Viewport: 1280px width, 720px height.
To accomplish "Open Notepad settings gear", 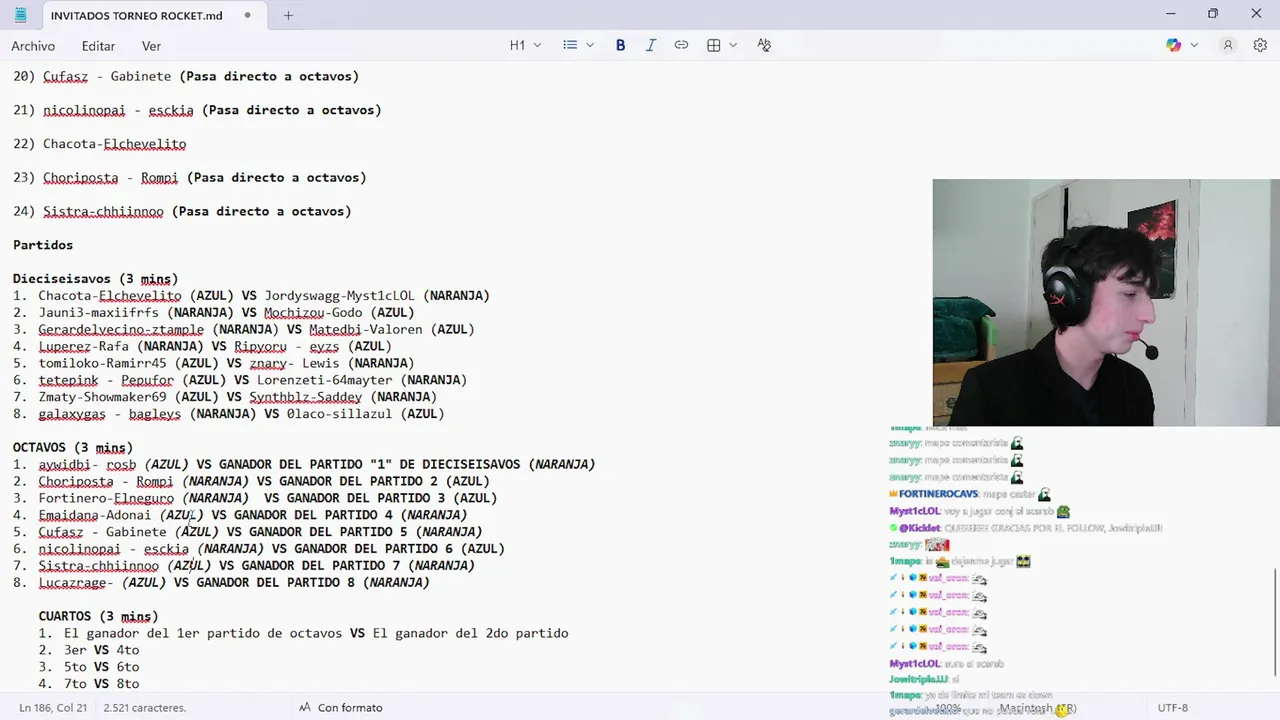I will click(x=1260, y=45).
